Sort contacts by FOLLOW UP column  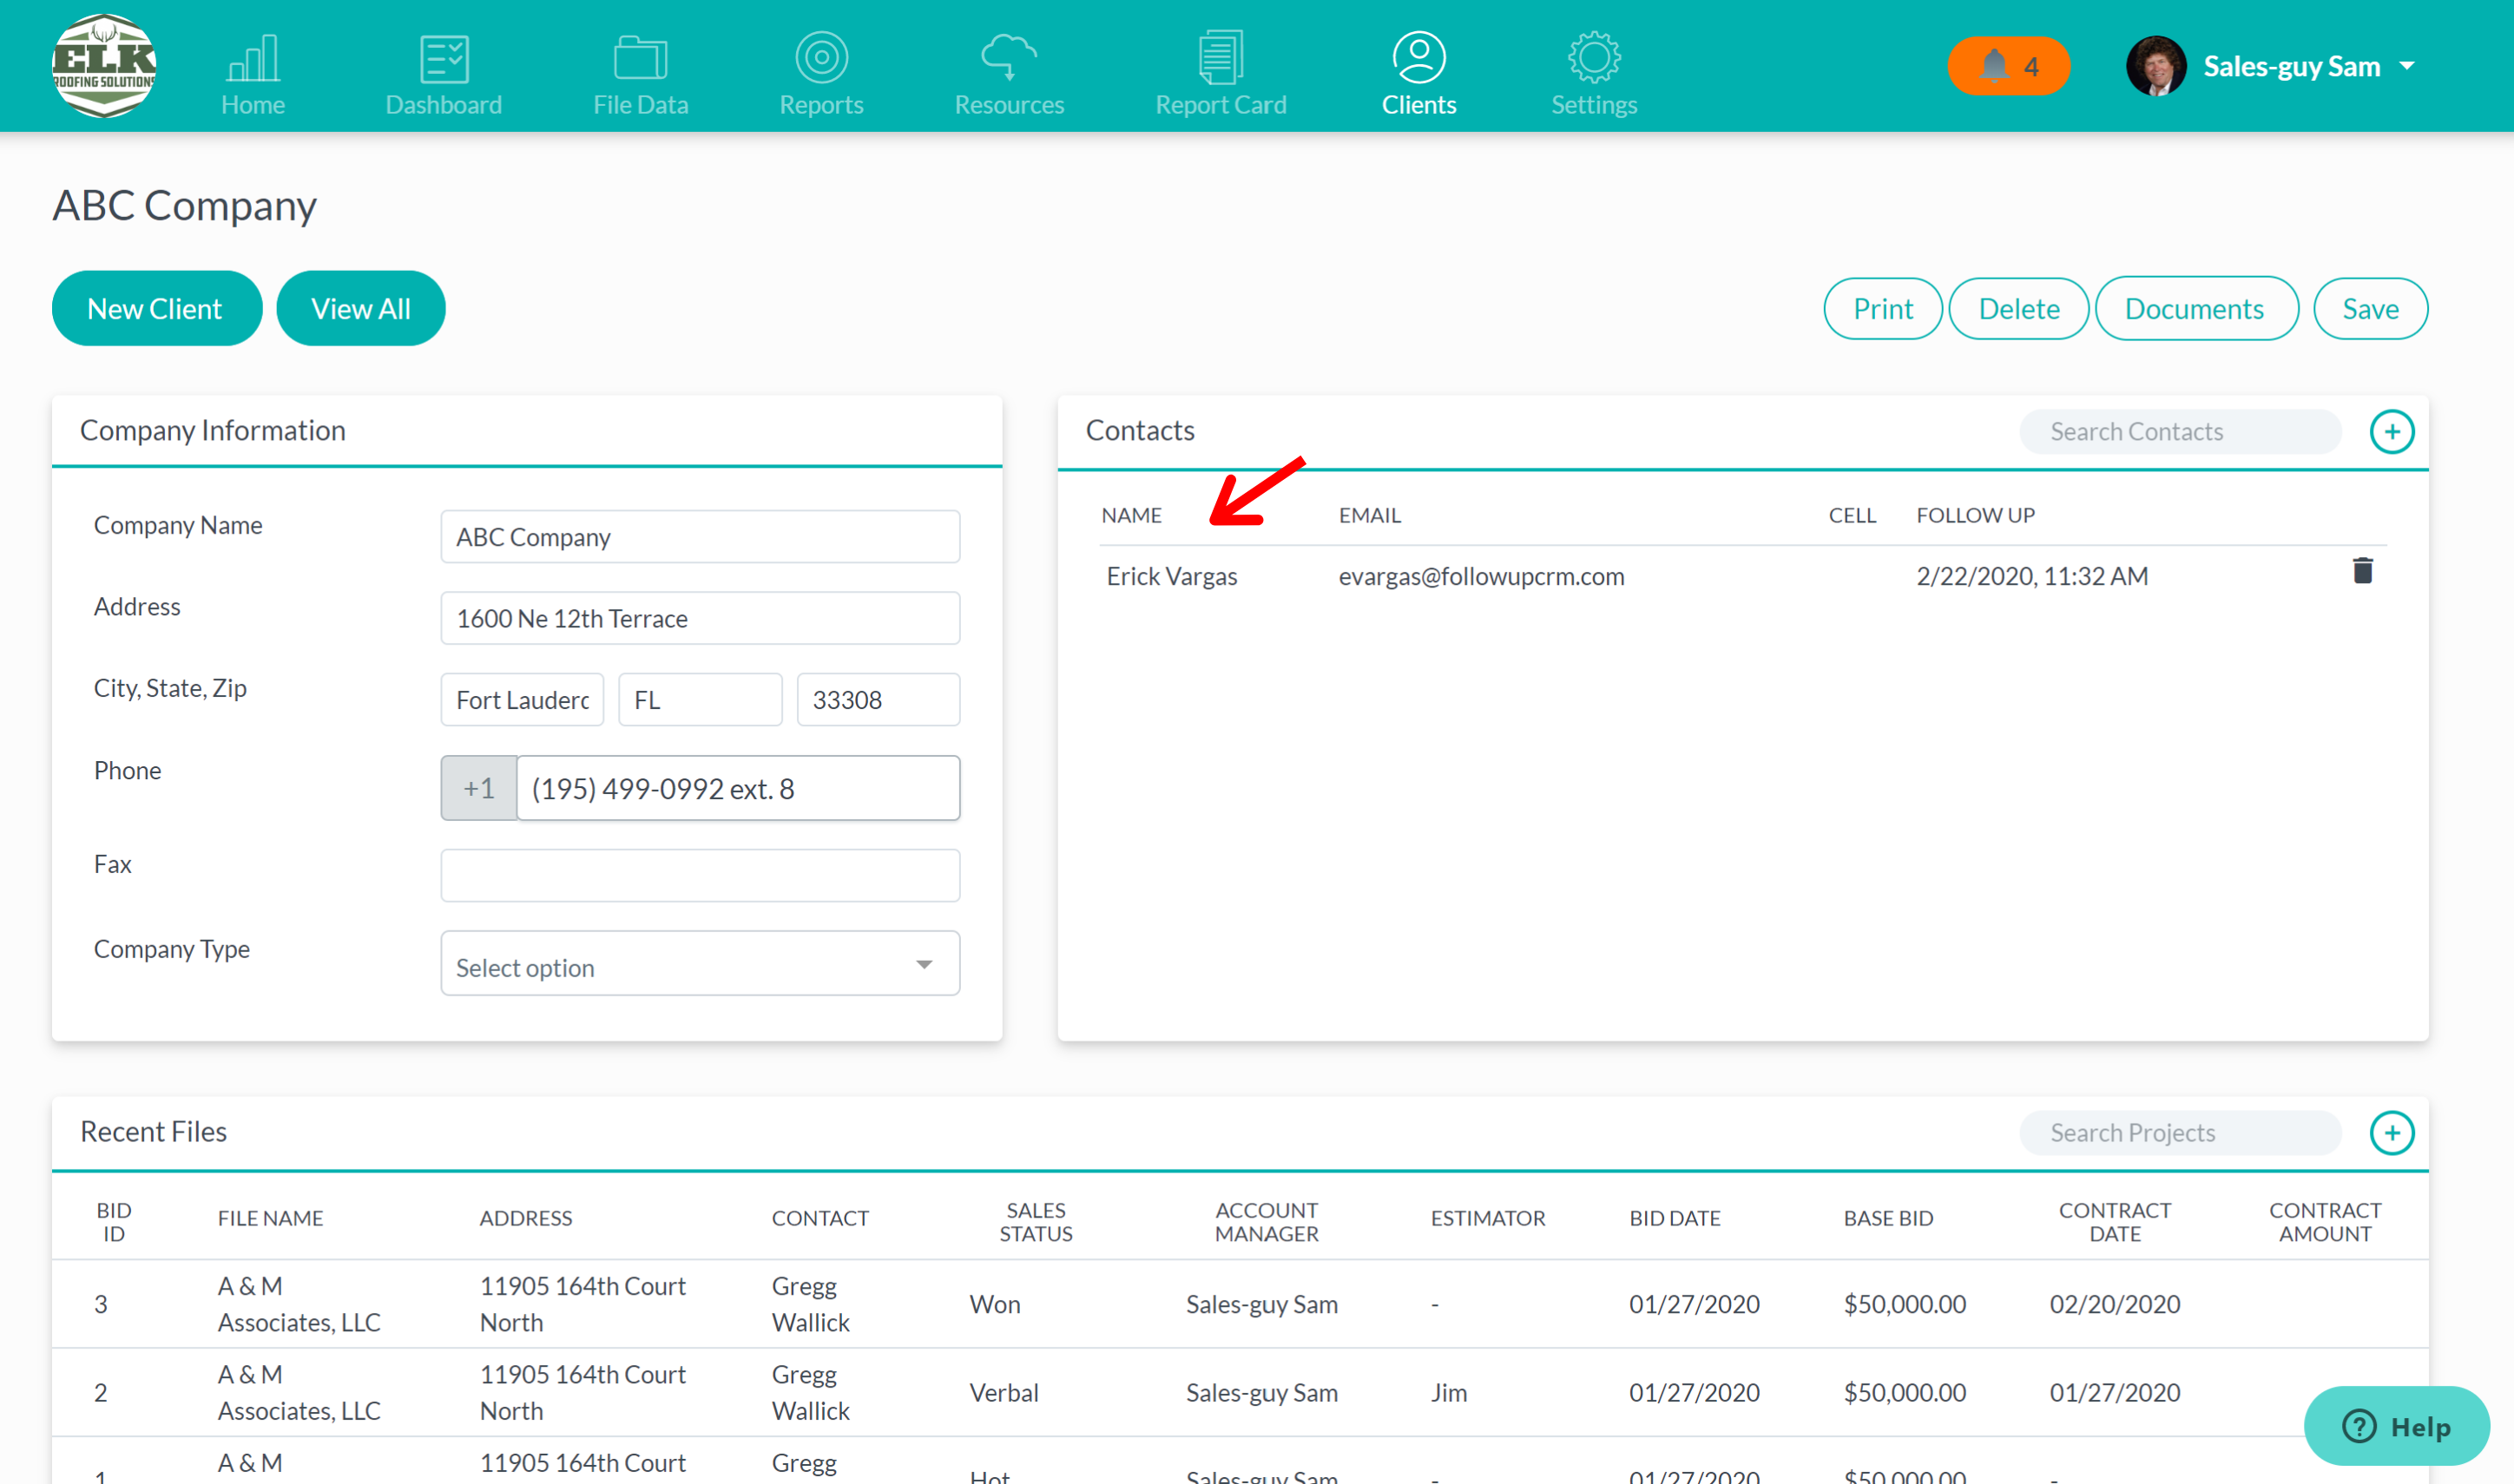click(1975, 515)
